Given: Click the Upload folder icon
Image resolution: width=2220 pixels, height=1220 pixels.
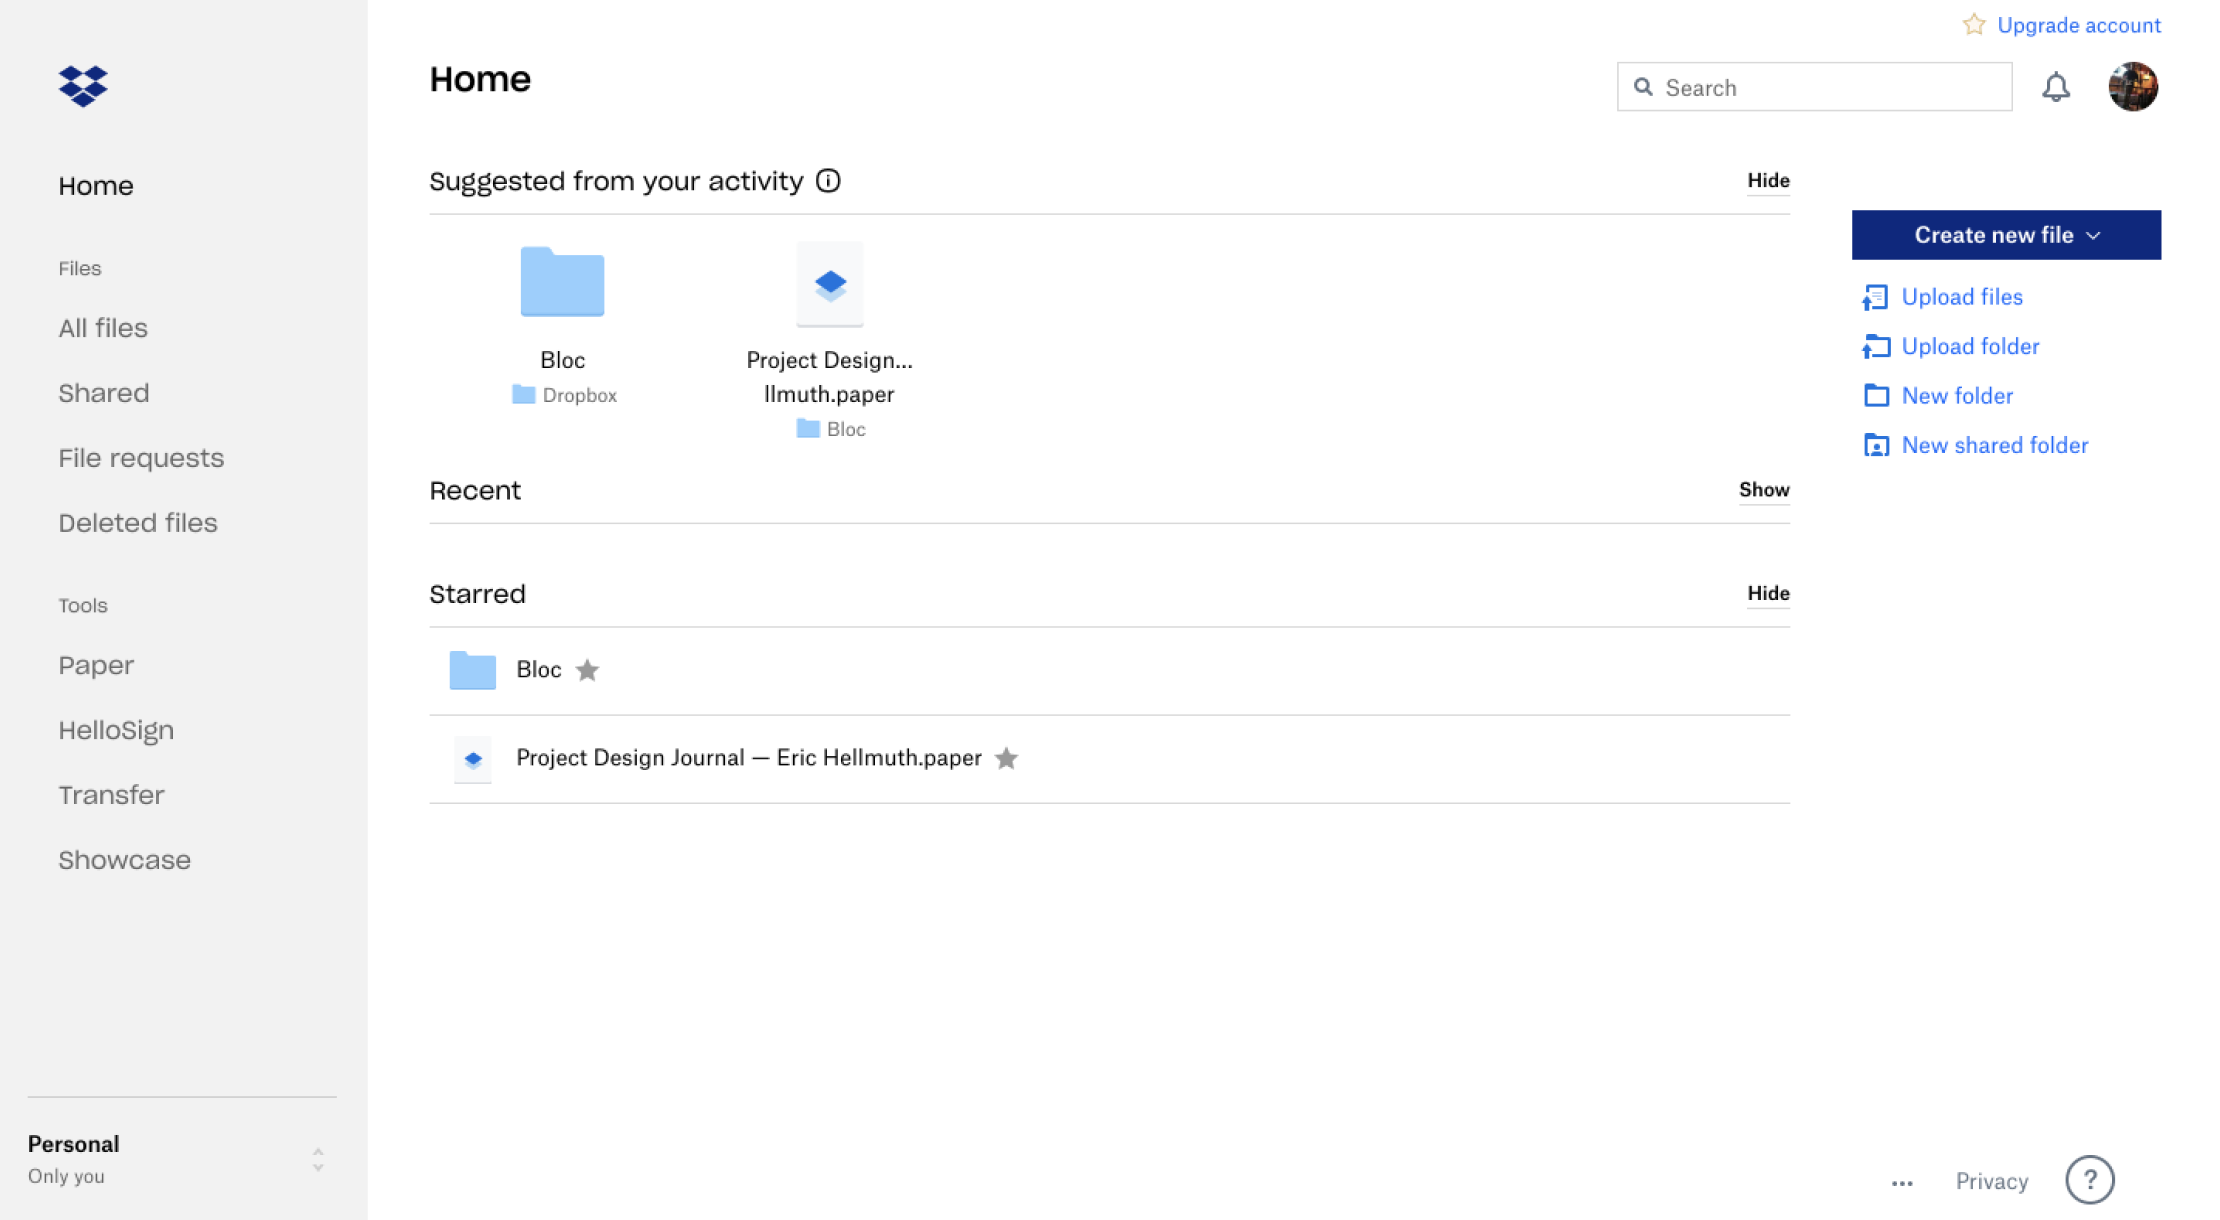Looking at the screenshot, I should [1875, 347].
